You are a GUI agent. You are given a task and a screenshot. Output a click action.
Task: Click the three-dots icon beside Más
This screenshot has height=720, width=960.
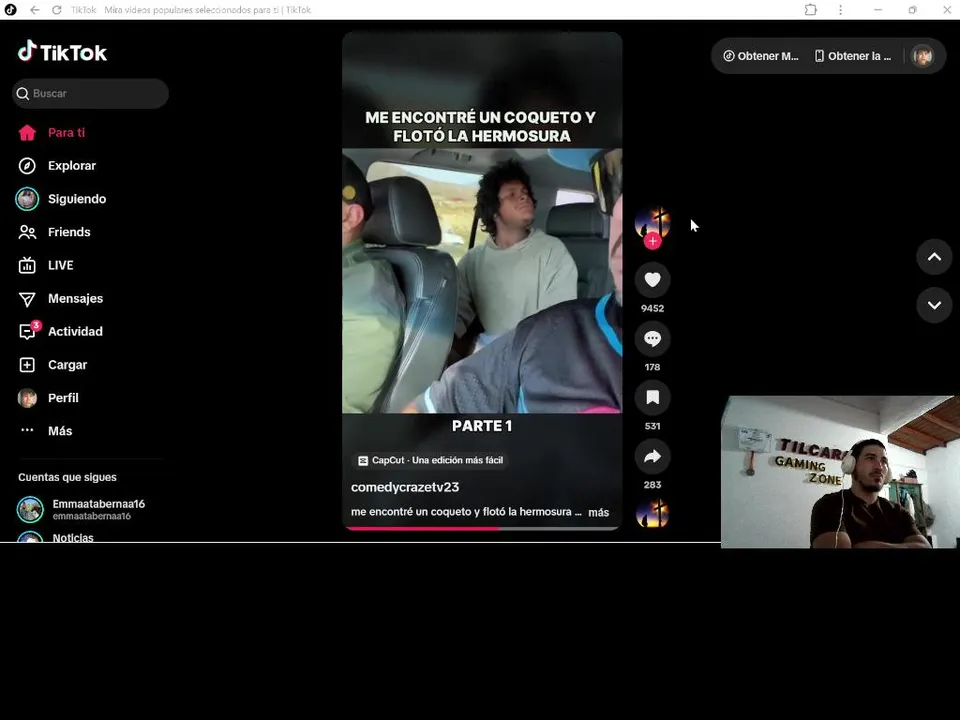click(x=27, y=430)
